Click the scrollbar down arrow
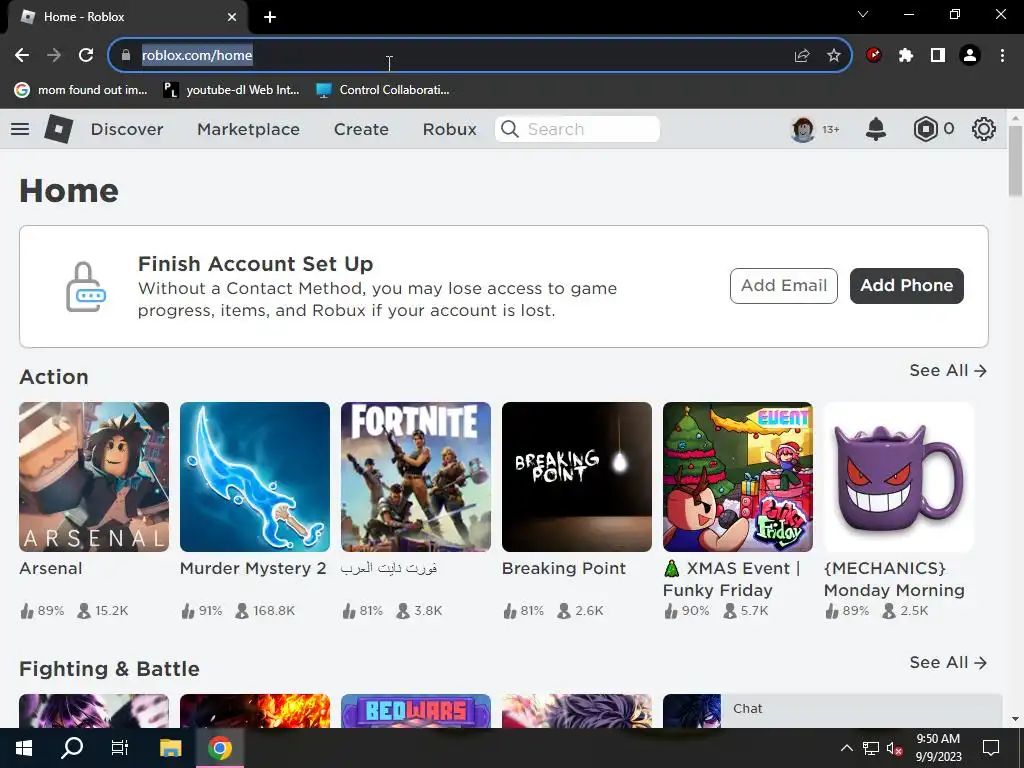This screenshot has height=768, width=1024. pyautogui.click(x=1015, y=719)
